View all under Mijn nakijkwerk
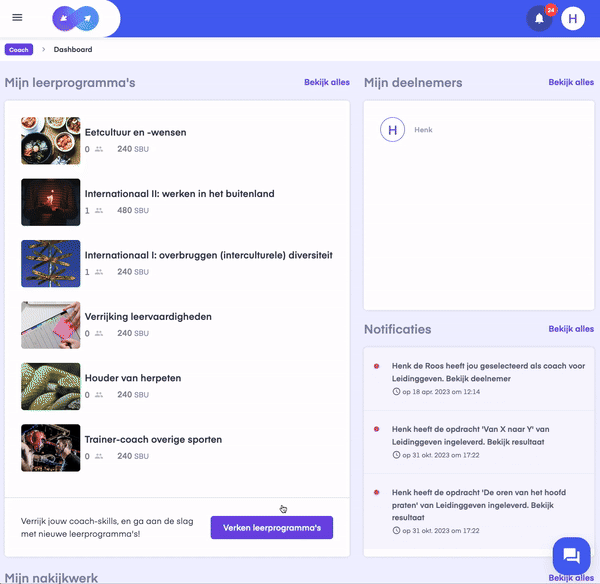This screenshot has width=600, height=584. (x=571, y=578)
